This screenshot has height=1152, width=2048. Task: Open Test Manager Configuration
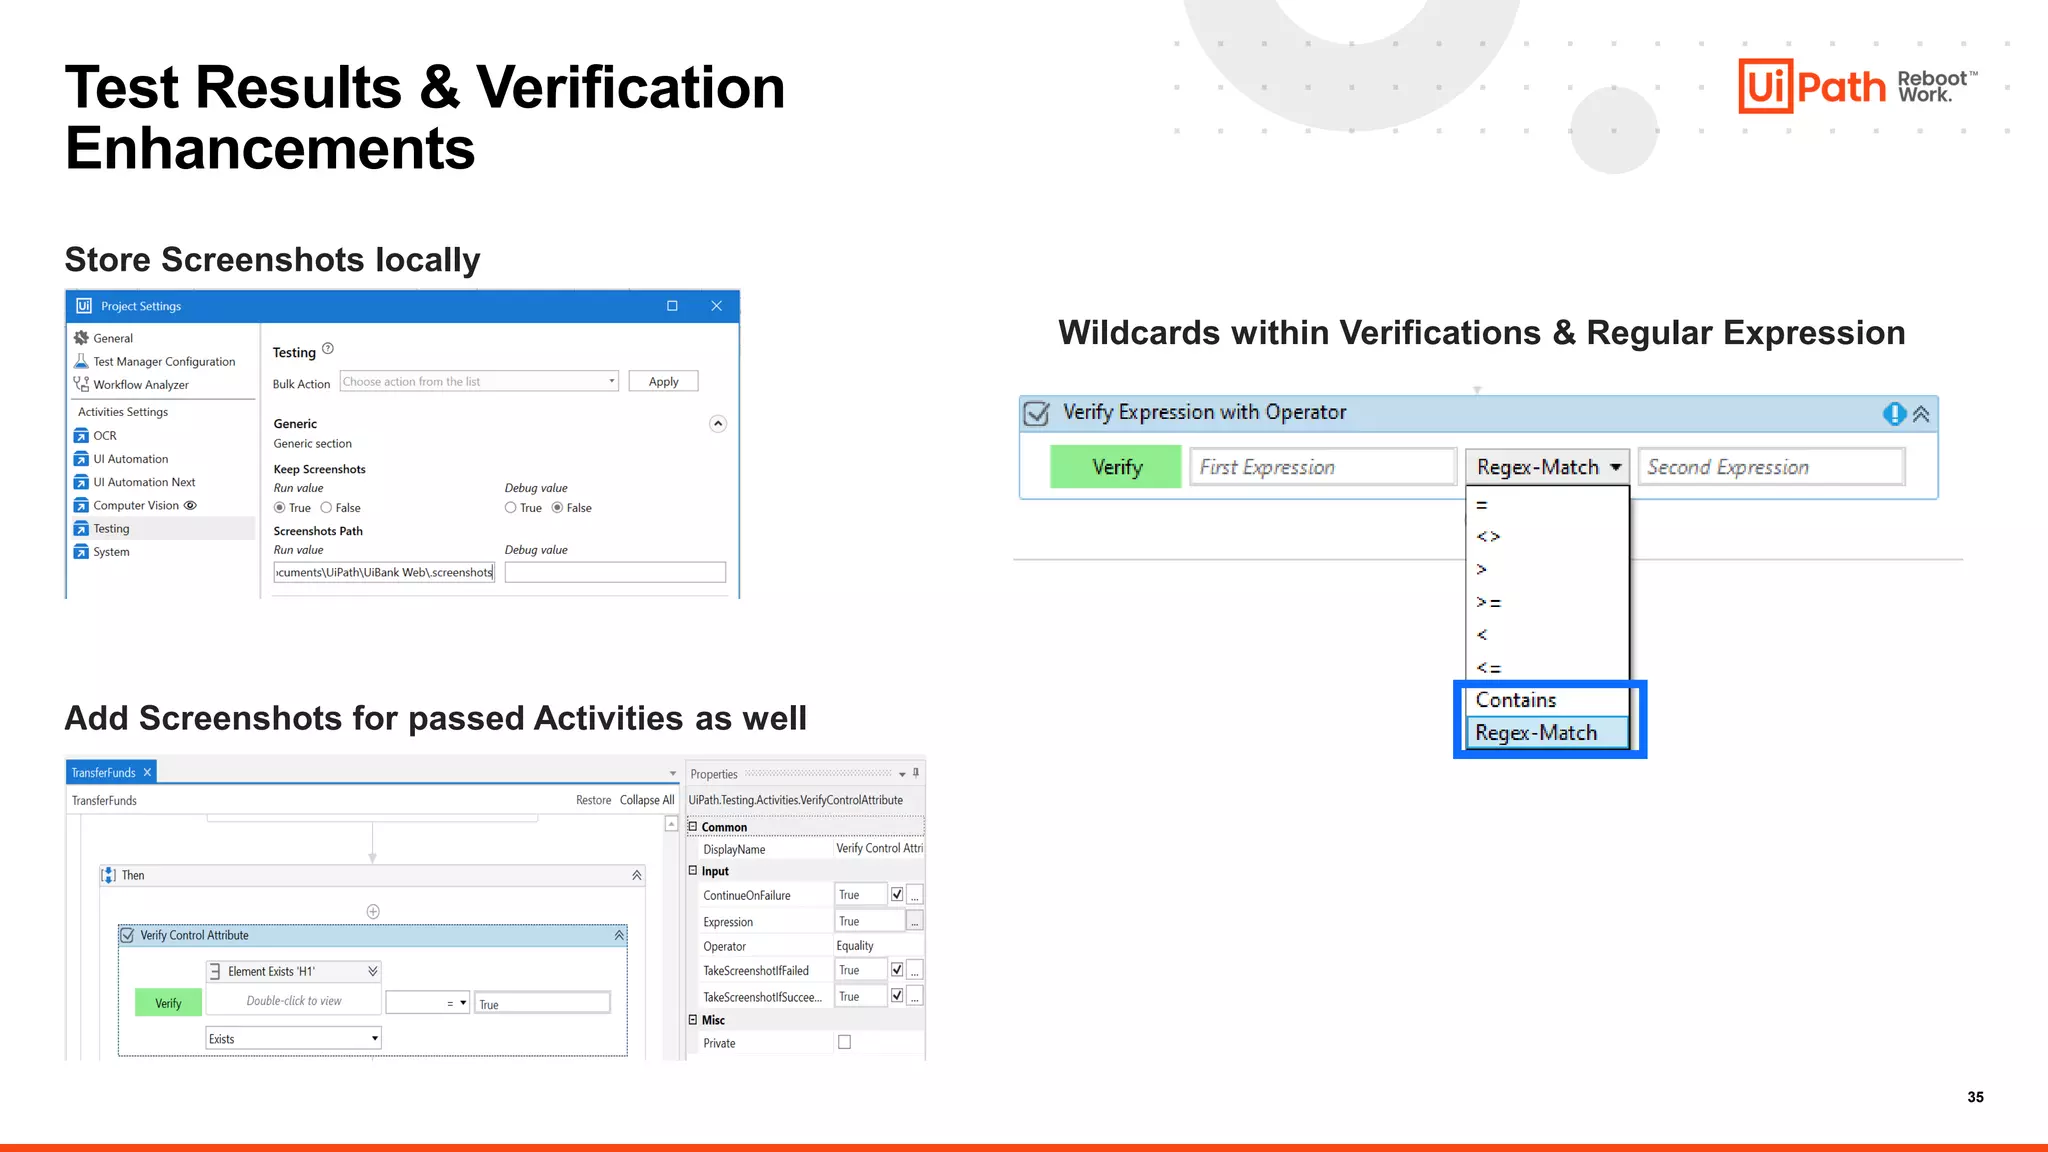click(x=164, y=362)
